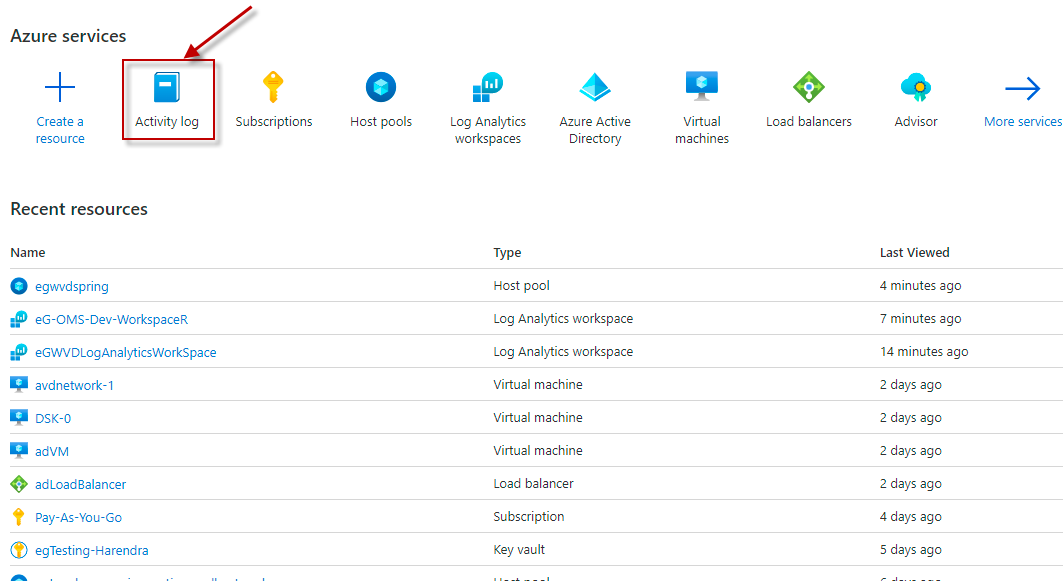Open Azure Active Directory pyramid icon
Viewport: 1063px width, 581px height.
pyautogui.click(x=595, y=87)
